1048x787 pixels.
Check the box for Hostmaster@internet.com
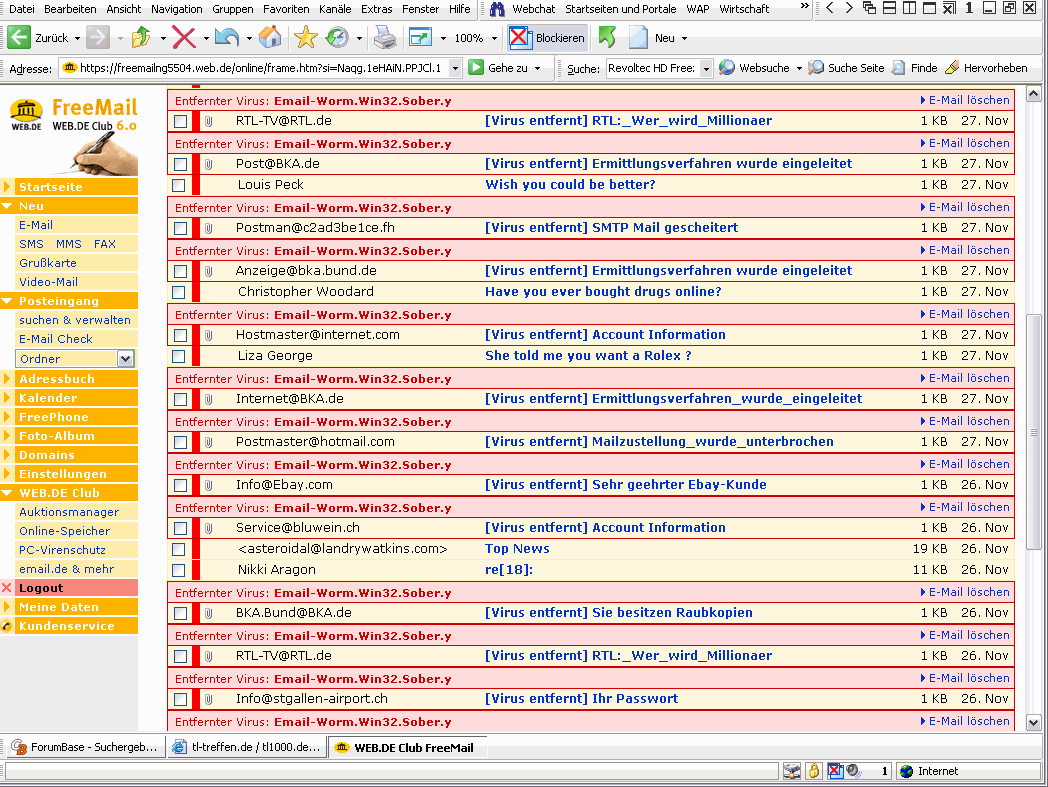[180, 336]
